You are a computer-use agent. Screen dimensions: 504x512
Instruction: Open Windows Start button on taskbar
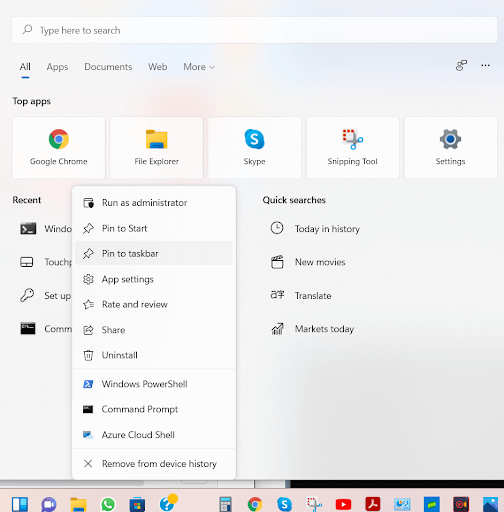(x=20, y=504)
